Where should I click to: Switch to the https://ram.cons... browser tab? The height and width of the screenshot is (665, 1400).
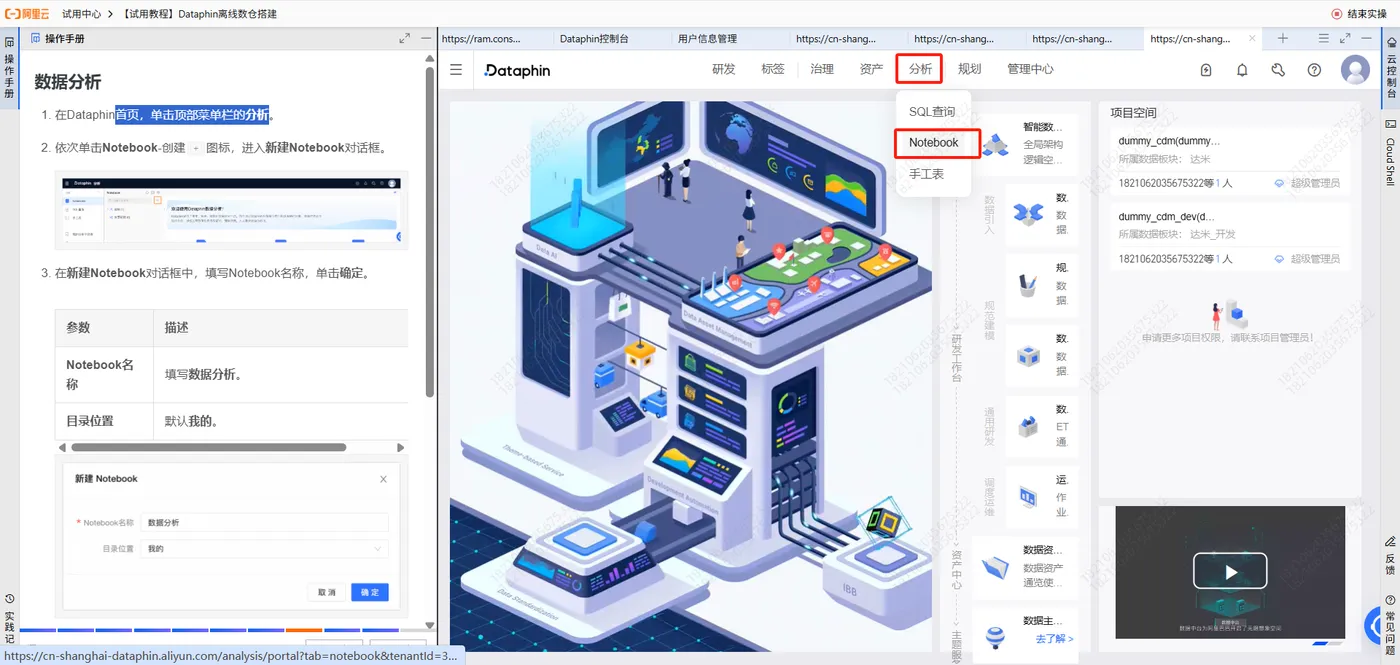(481, 39)
